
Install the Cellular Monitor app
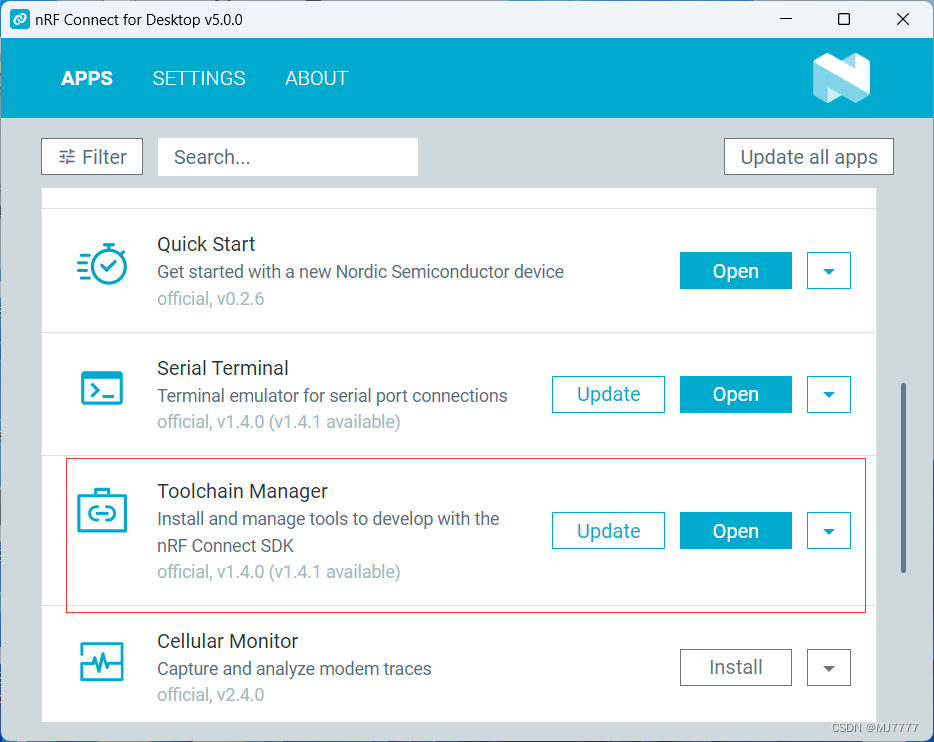click(736, 667)
